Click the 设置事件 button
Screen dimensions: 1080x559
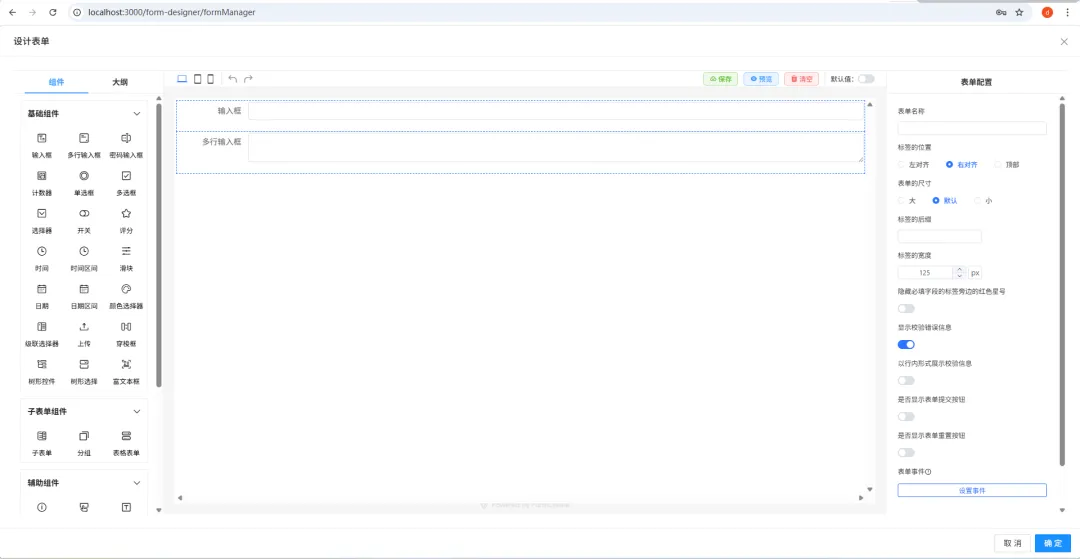972,490
